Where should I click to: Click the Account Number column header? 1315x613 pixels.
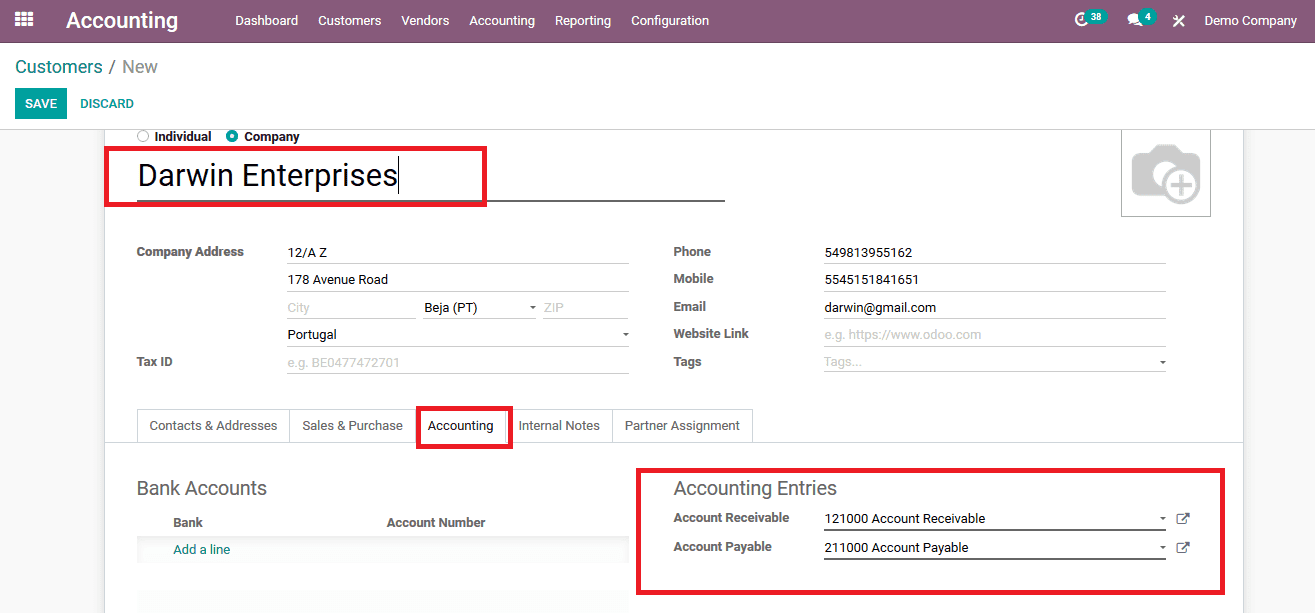(x=436, y=523)
